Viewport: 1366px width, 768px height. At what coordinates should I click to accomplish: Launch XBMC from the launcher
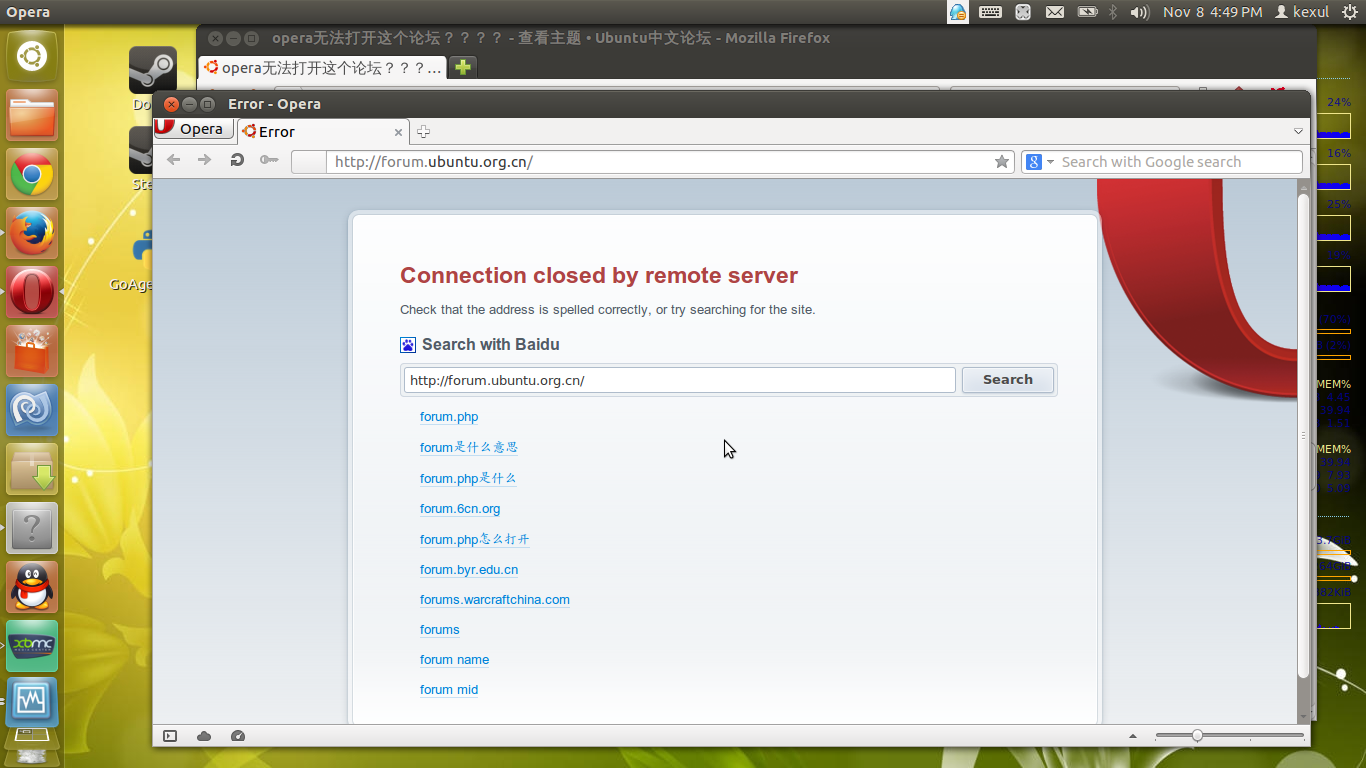pos(32,646)
